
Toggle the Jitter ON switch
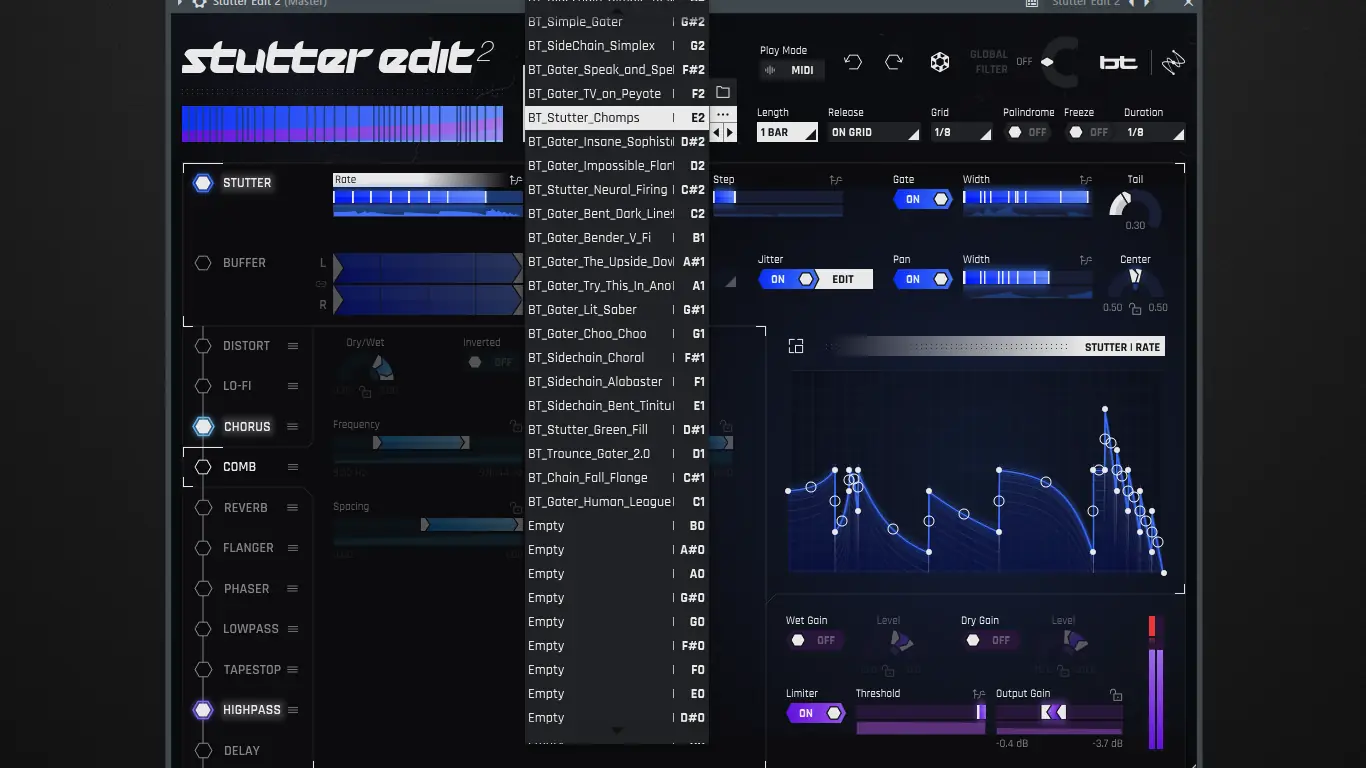(x=787, y=279)
